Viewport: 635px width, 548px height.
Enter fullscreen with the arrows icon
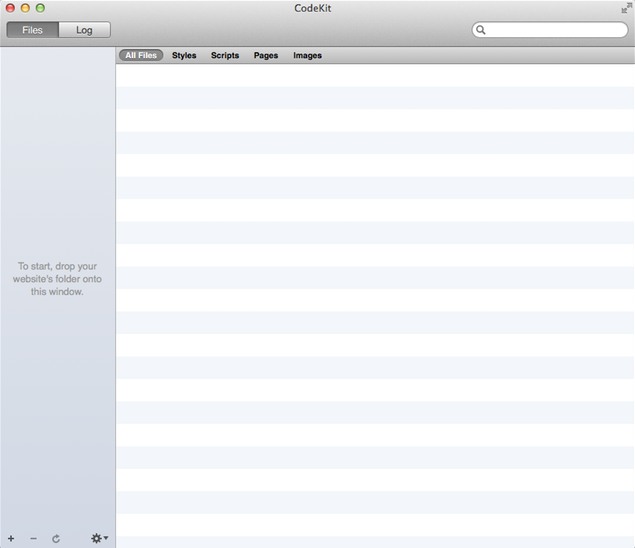click(x=626, y=8)
